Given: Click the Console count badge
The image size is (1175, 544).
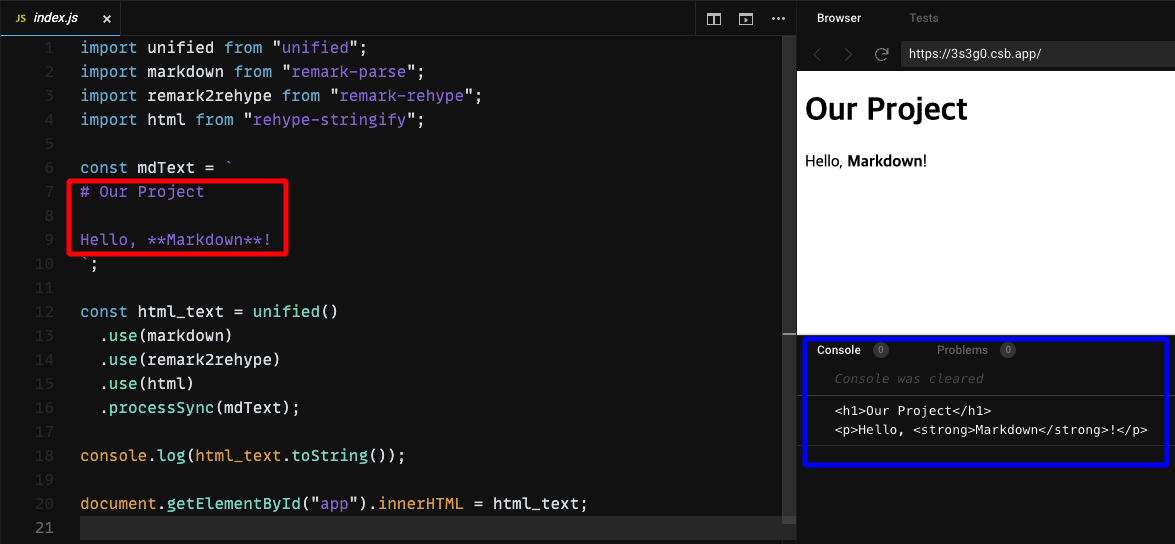Looking at the screenshot, I should [881, 350].
